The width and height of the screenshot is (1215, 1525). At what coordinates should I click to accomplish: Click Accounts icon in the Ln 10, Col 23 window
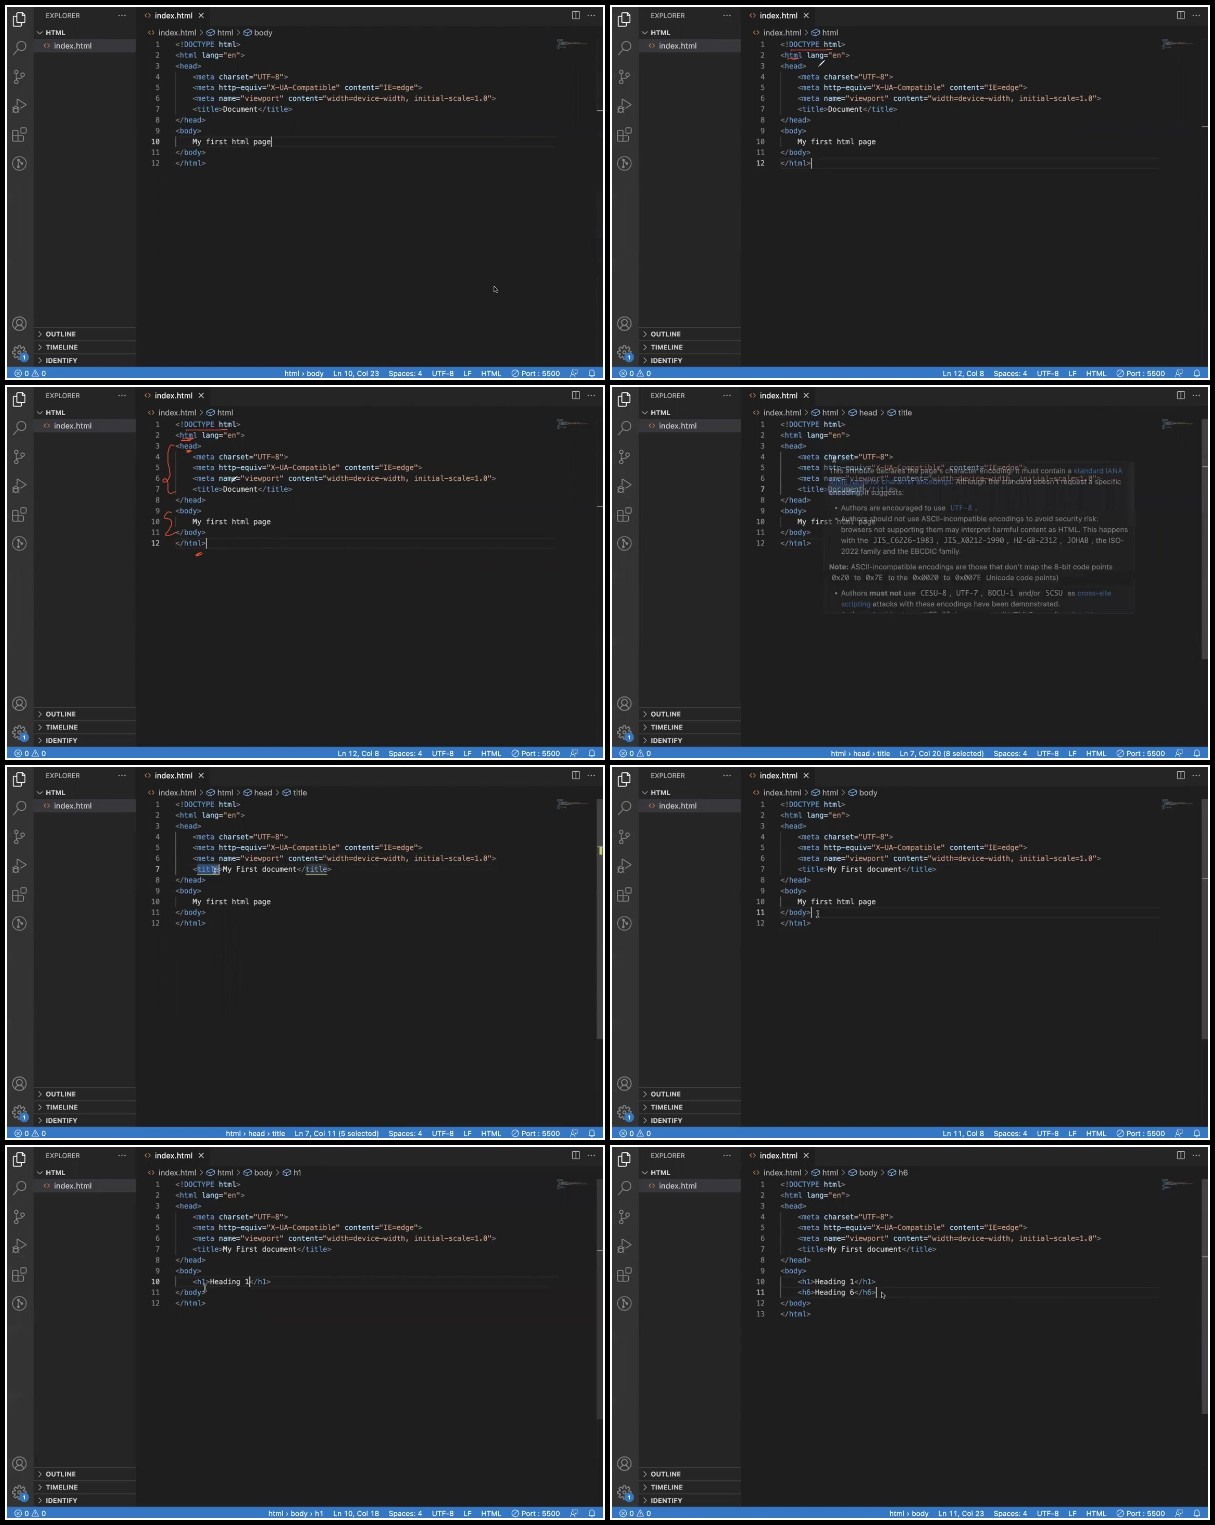(19, 323)
